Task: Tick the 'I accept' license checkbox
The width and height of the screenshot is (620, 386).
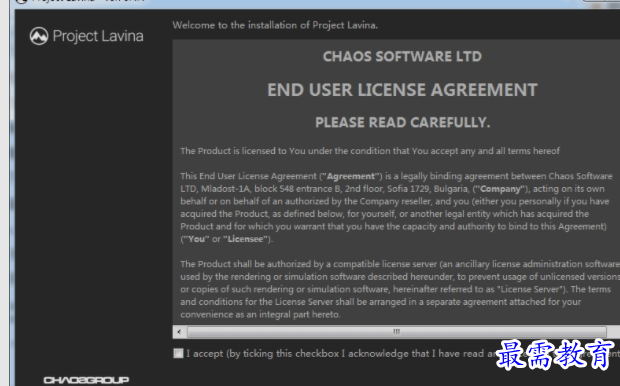Action: tap(178, 353)
